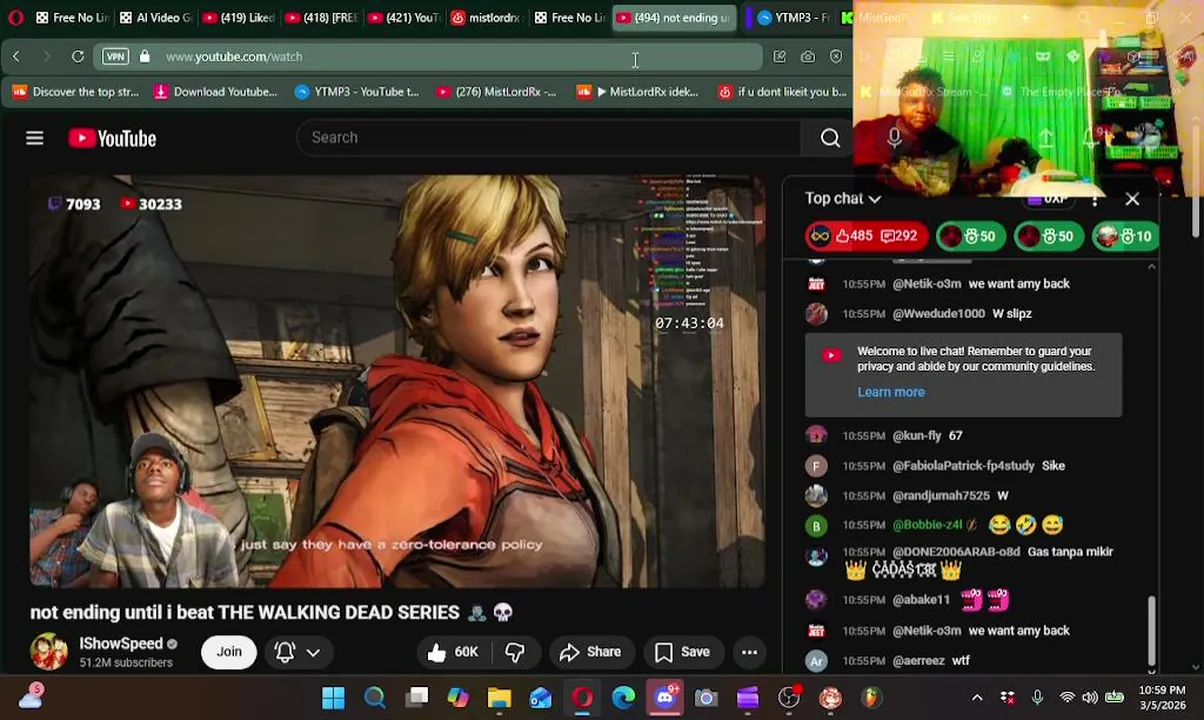Toggle the notification bell for IShowSpeed
The height and width of the screenshot is (720, 1204).
pyautogui.click(x=284, y=652)
